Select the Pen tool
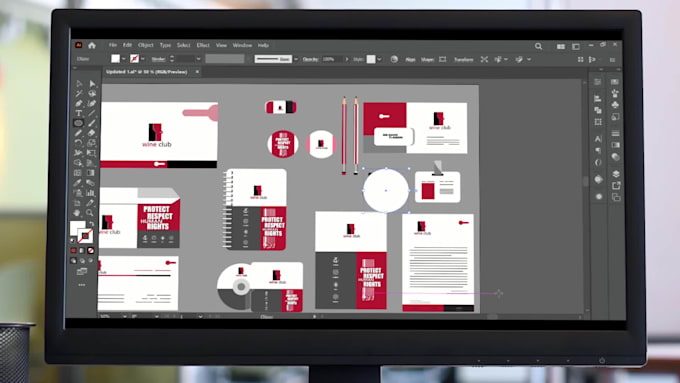680x383 pixels. [79, 103]
